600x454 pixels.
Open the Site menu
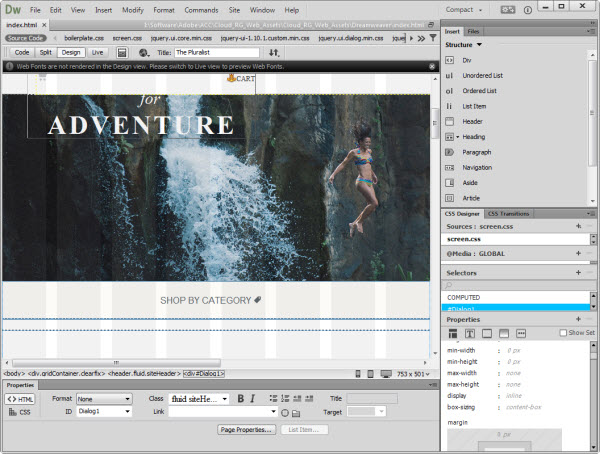(x=234, y=10)
